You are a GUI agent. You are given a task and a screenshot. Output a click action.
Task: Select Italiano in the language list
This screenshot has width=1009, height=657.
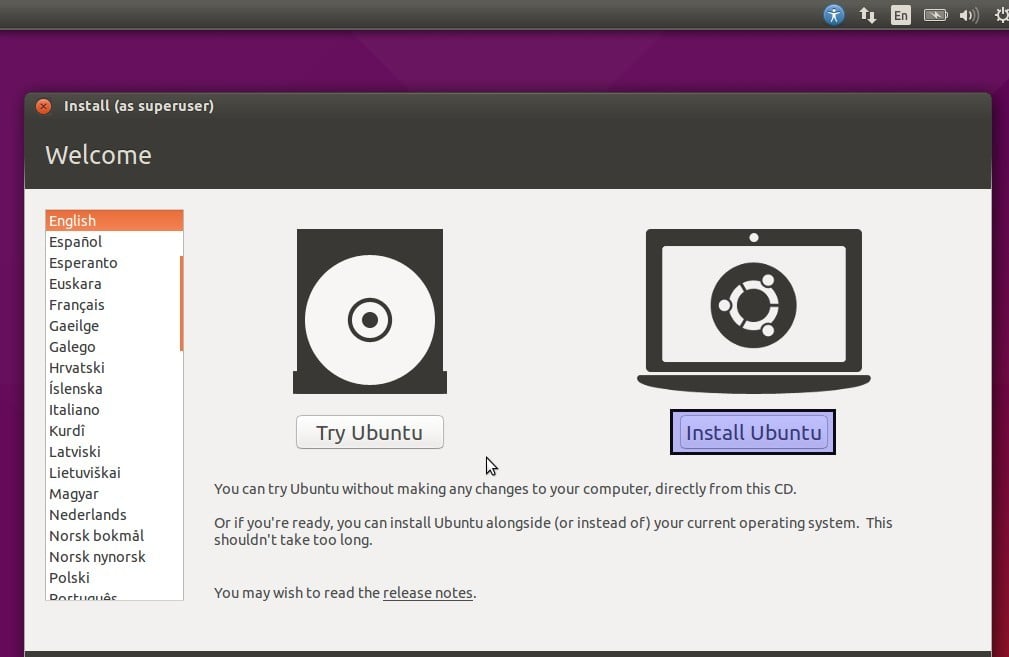pyautogui.click(x=115, y=410)
